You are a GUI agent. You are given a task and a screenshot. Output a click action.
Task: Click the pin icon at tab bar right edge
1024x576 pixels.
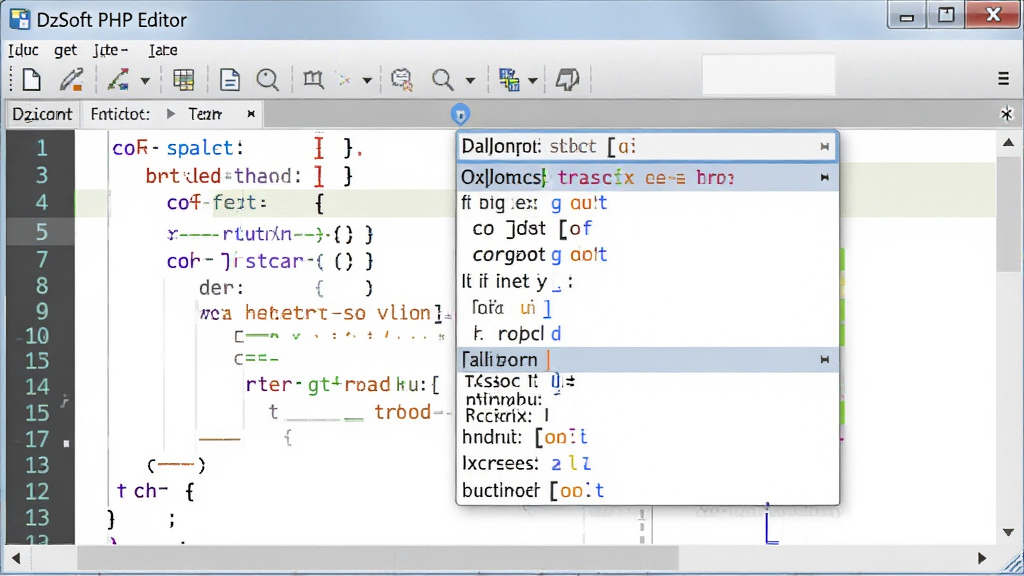1006,114
